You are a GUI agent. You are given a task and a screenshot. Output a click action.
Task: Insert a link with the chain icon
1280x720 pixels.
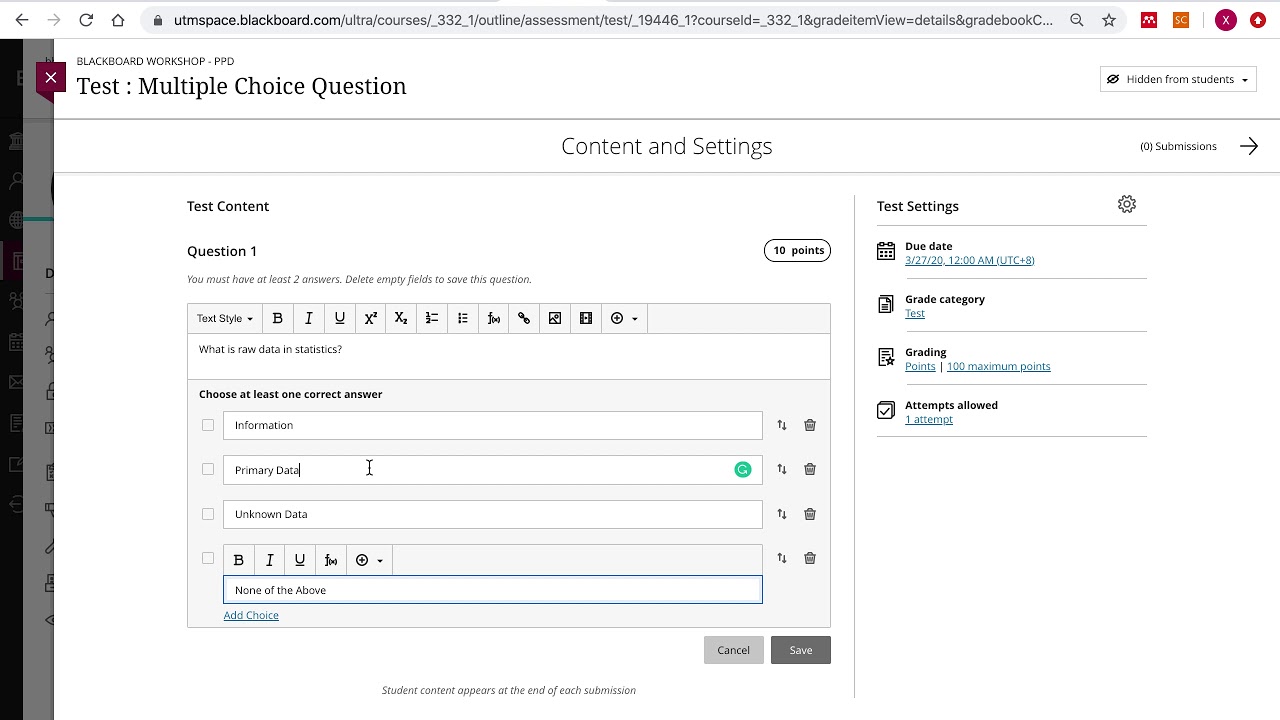tap(524, 318)
